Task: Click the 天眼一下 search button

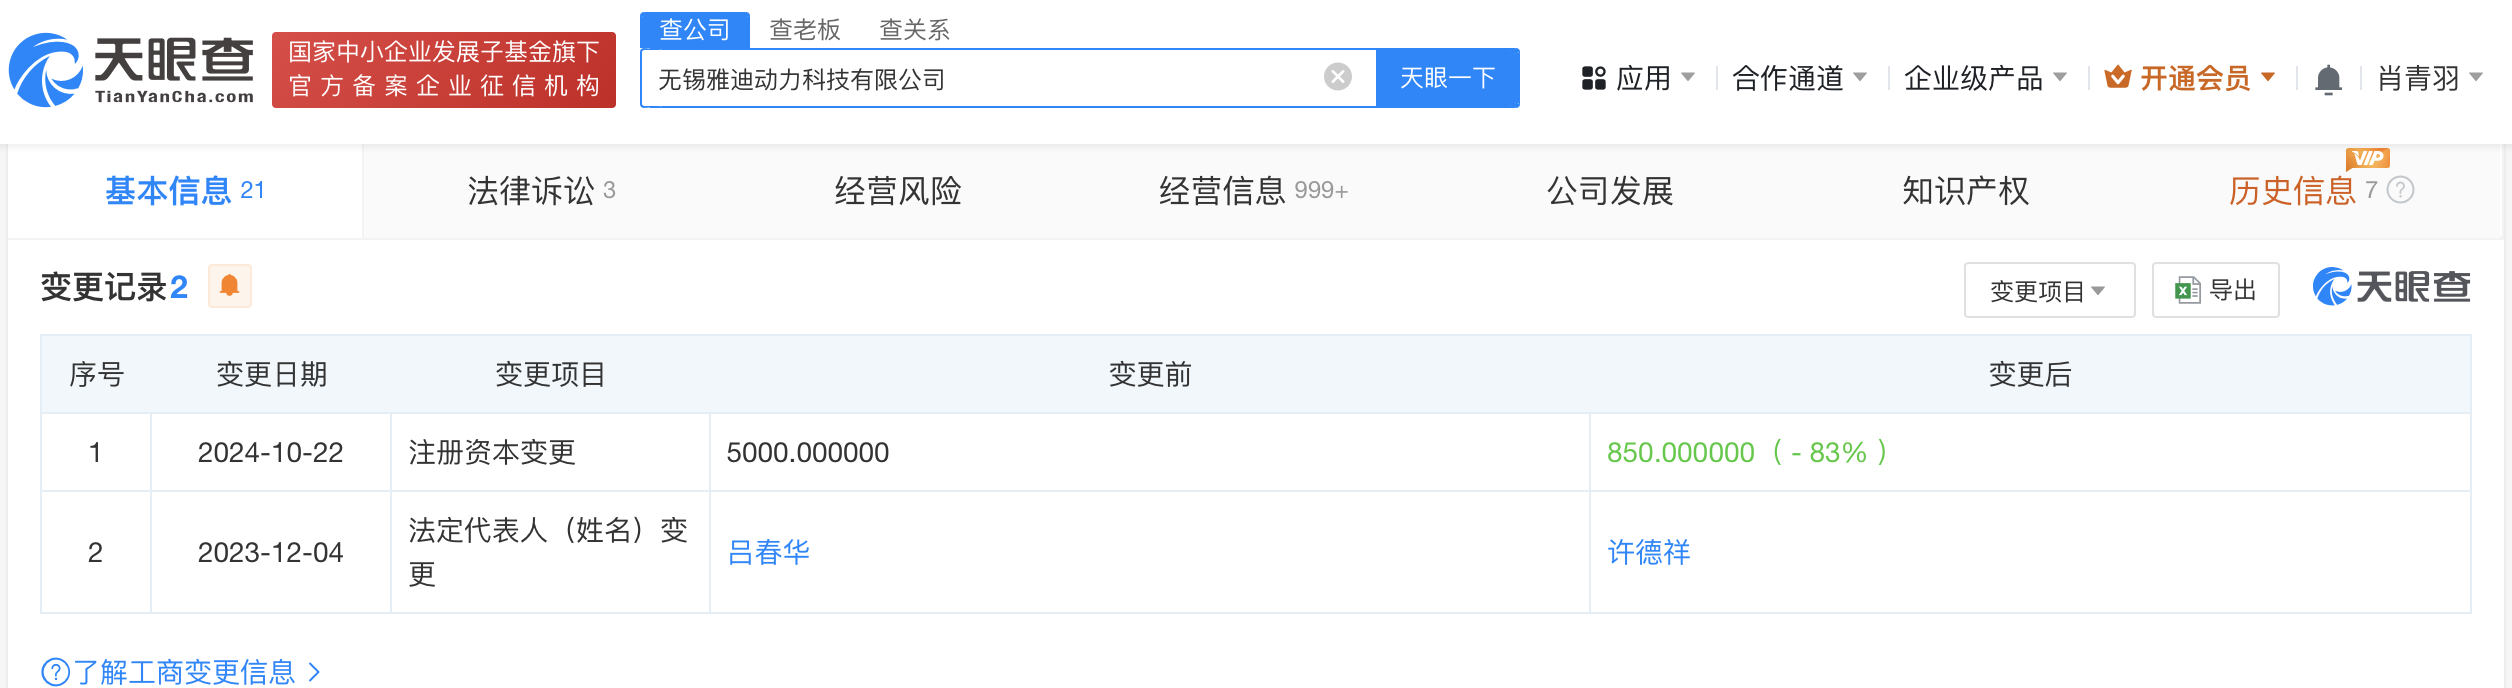Action: click(x=1447, y=78)
